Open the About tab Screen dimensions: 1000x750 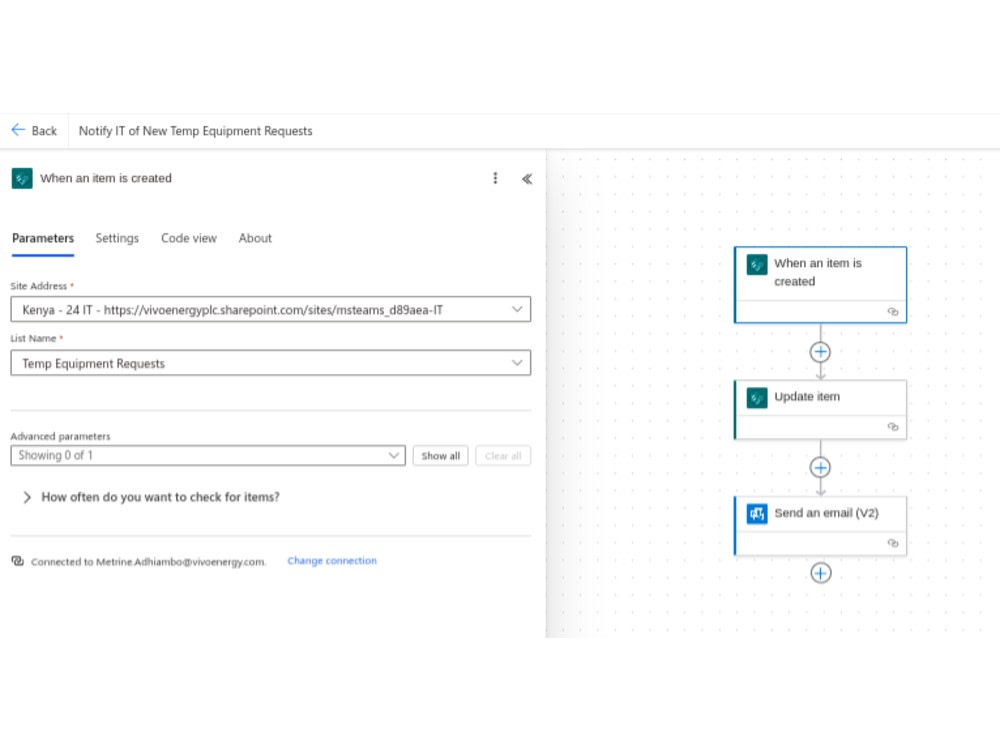tap(255, 238)
